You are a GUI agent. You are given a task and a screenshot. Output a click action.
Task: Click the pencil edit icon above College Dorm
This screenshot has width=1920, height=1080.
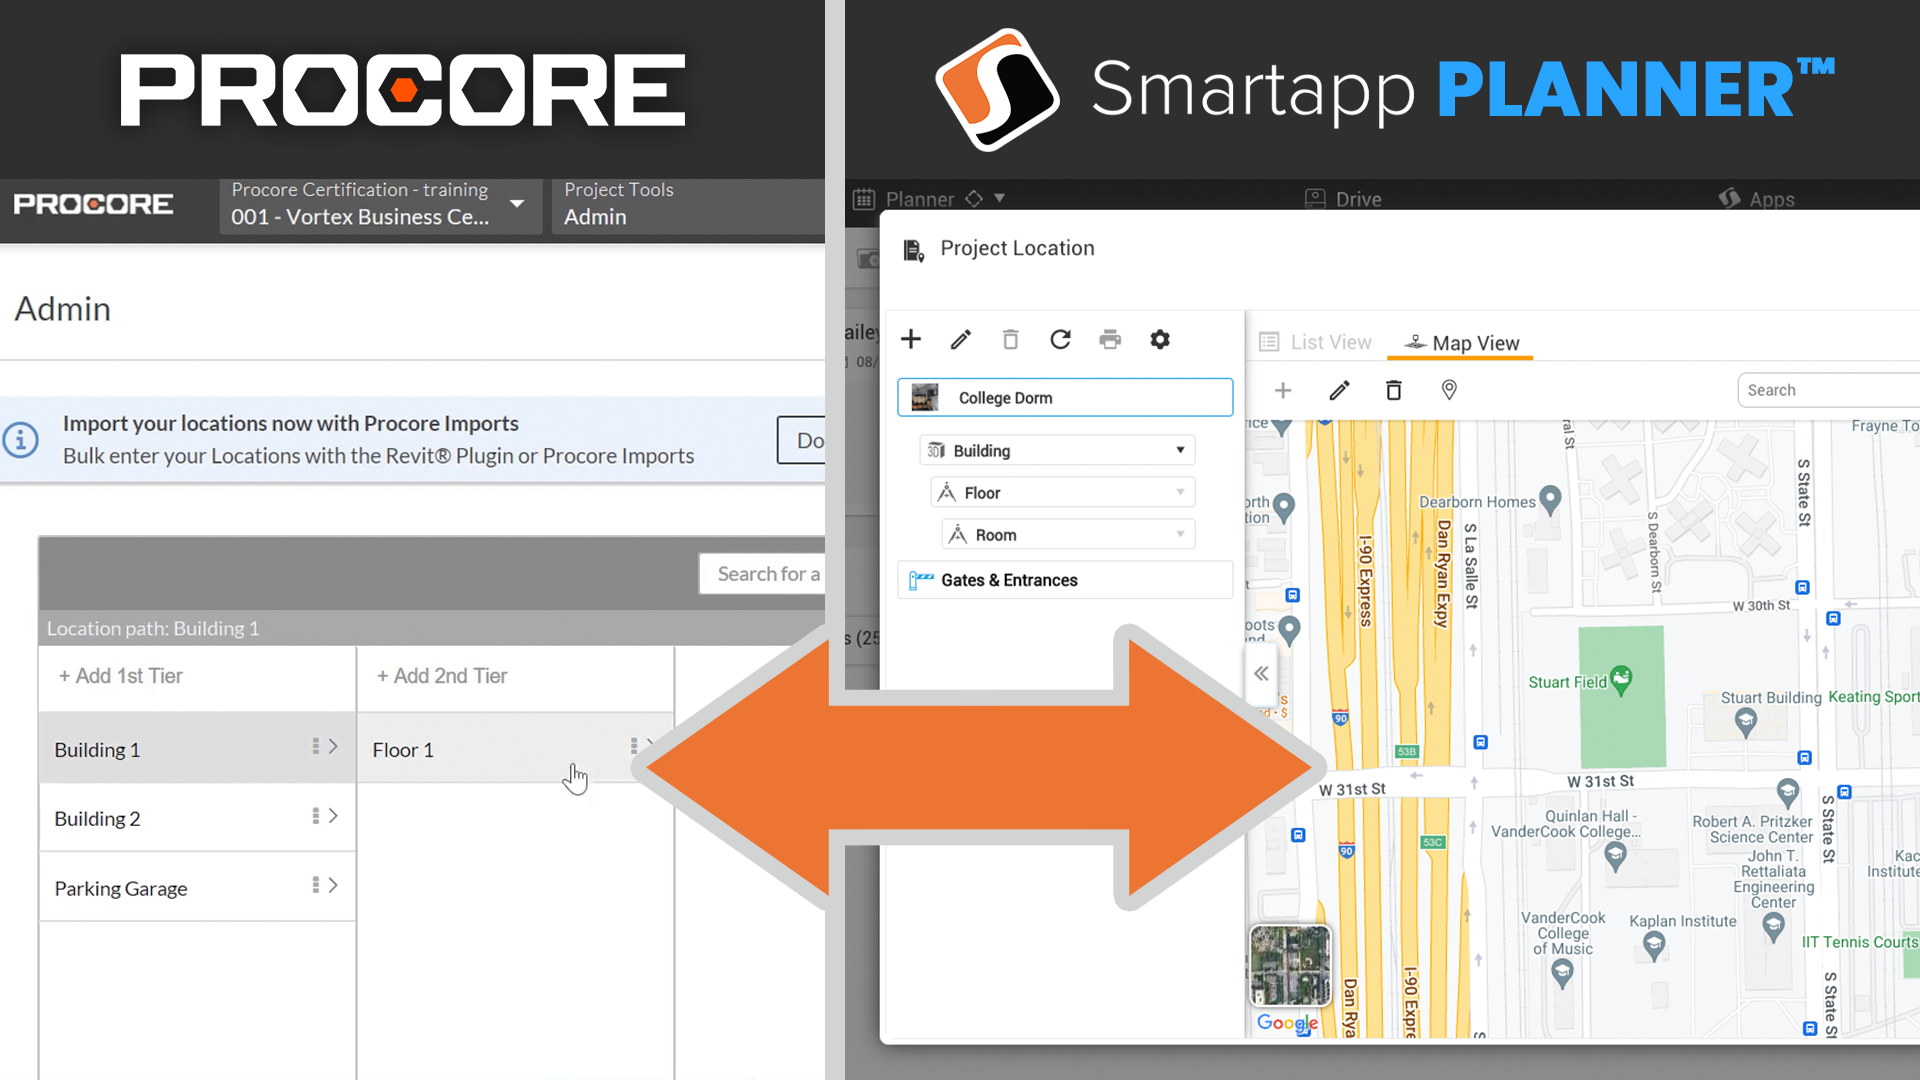960,339
